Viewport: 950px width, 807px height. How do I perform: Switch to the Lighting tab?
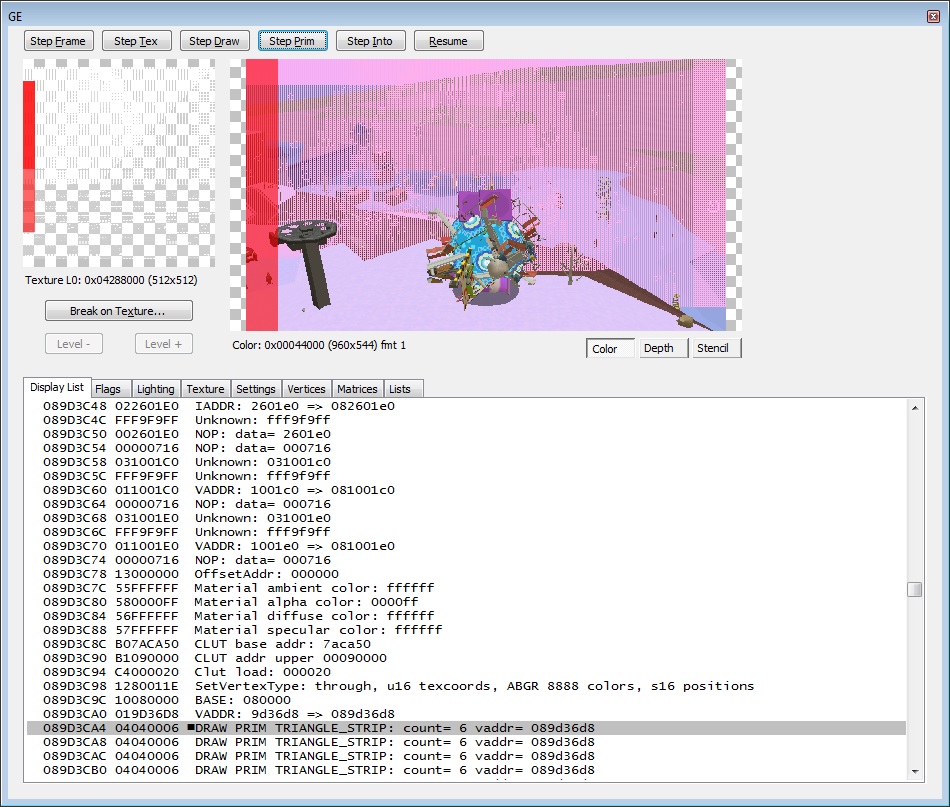click(x=155, y=389)
